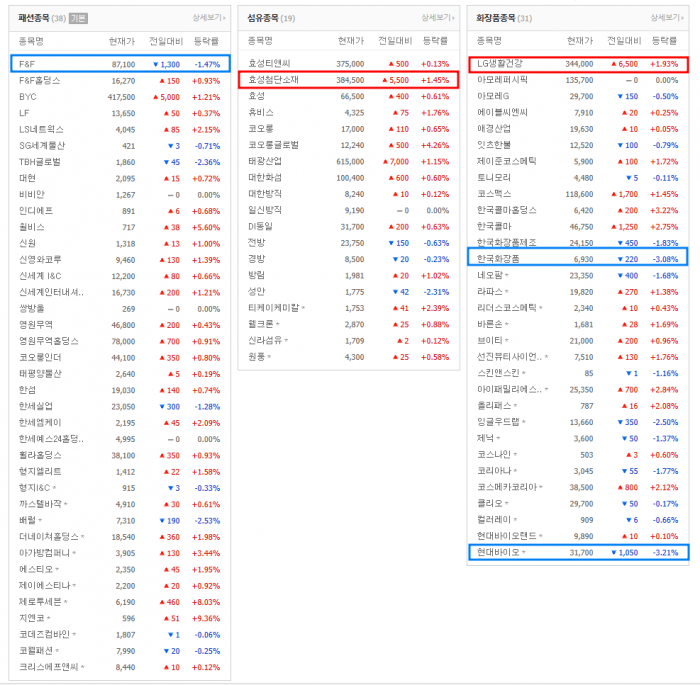Open 한국콜마홀딩스 stock entry
This screenshot has width=700, height=685.
click(x=507, y=210)
